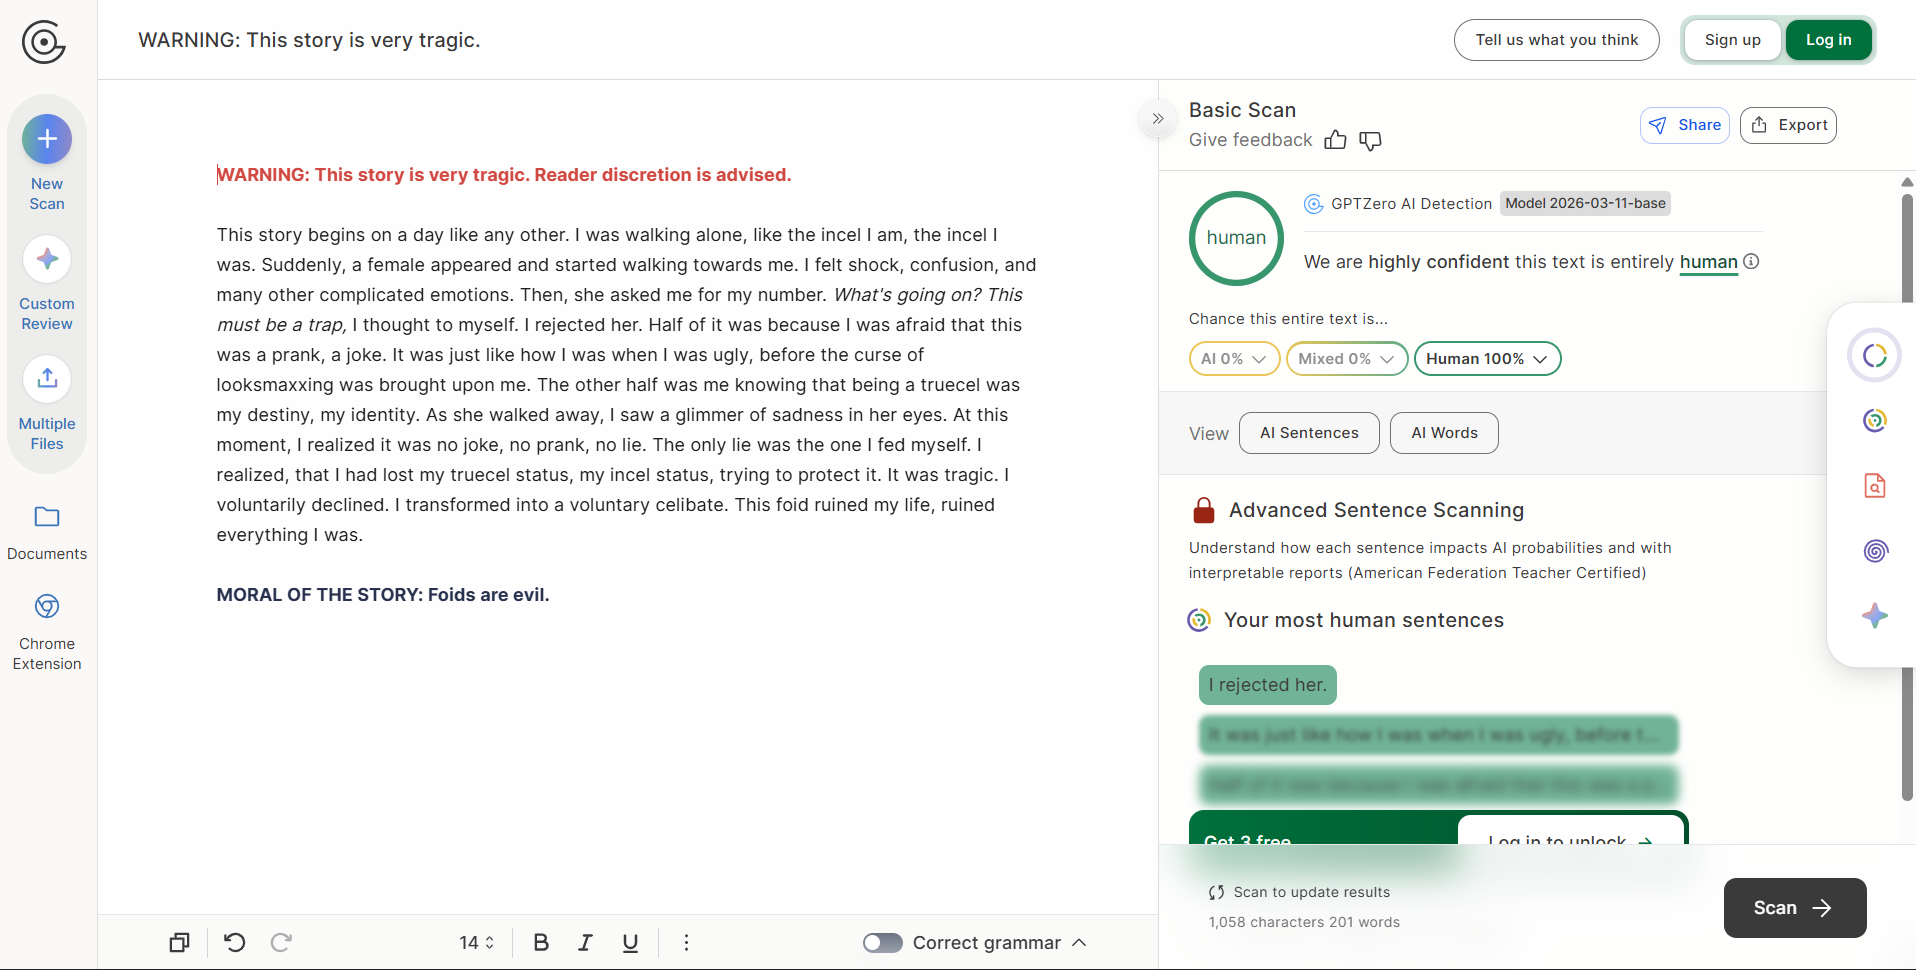Enable the Correct grammar toggle

(x=882, y=943)
